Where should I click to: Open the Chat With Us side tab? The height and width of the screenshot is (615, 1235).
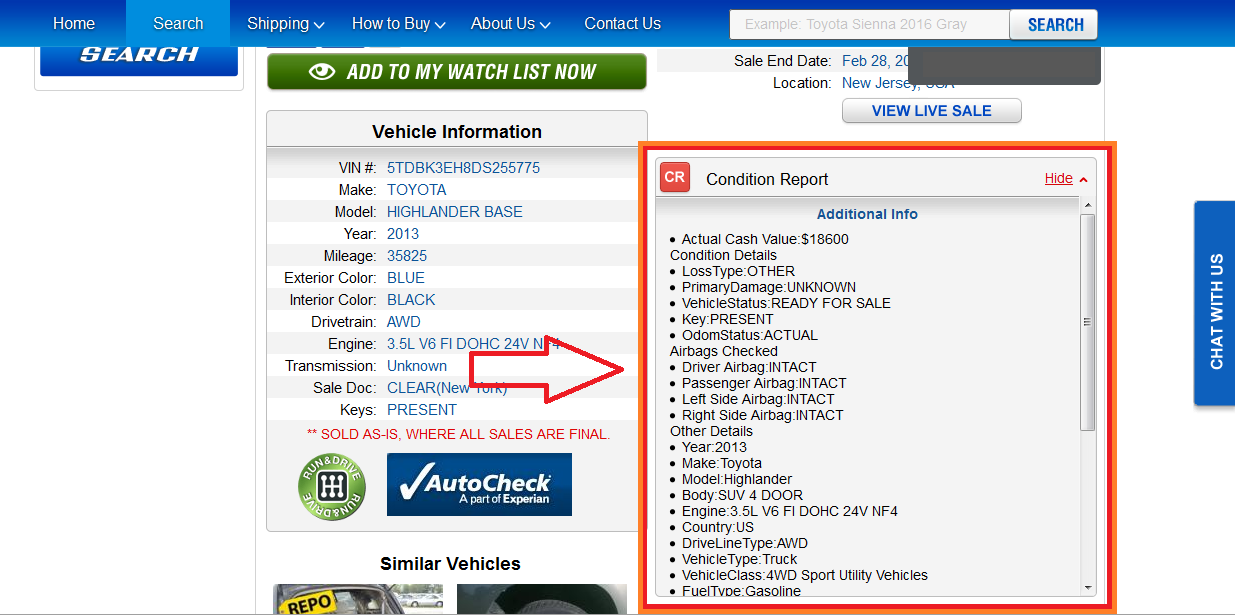coord(1214,303)
